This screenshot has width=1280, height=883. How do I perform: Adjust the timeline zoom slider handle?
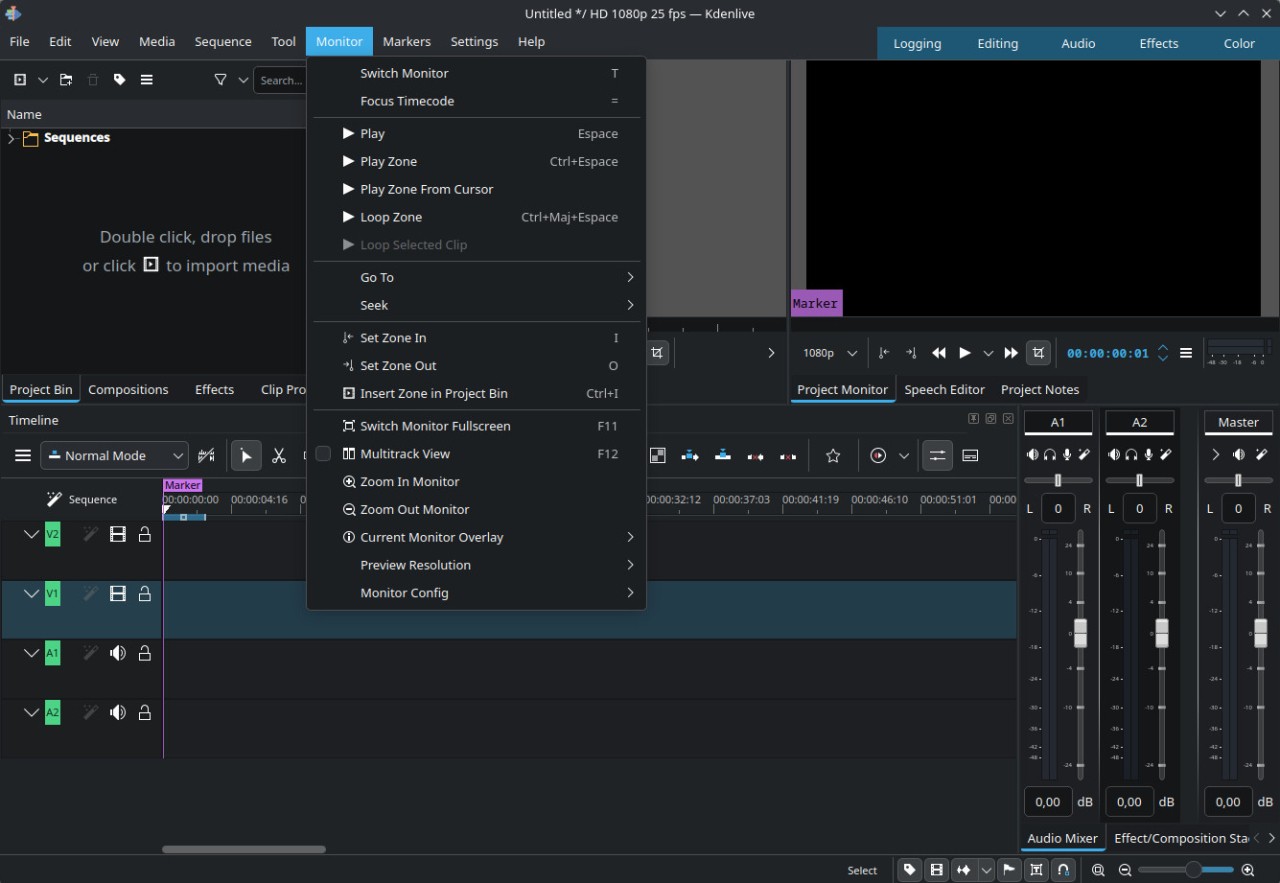(x=1193, y=870)
